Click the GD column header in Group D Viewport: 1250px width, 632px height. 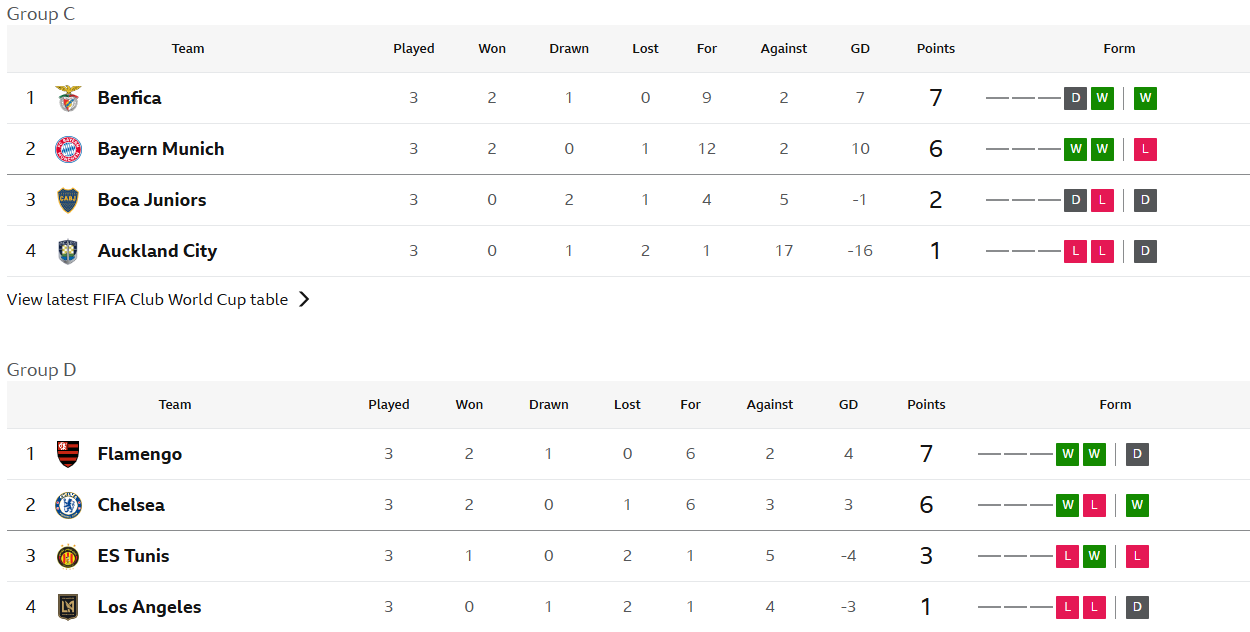point(849,405)
